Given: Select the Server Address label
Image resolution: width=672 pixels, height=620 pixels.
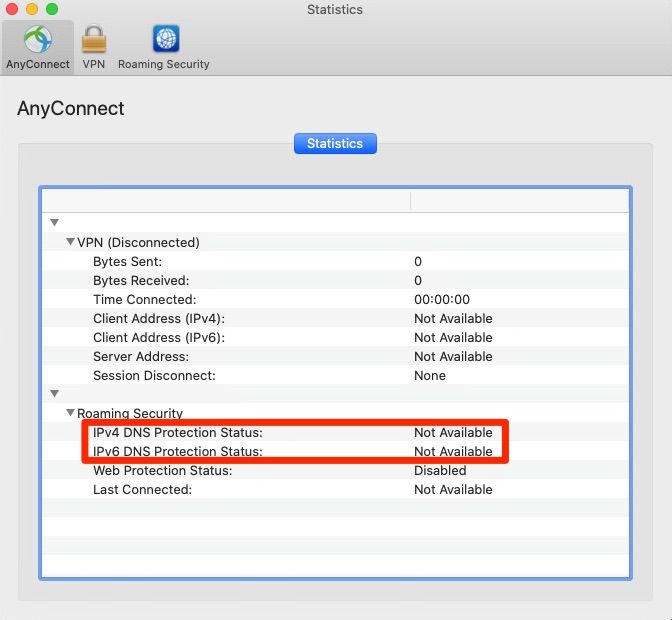Looking at the screenshot, I should pos(141,356).
